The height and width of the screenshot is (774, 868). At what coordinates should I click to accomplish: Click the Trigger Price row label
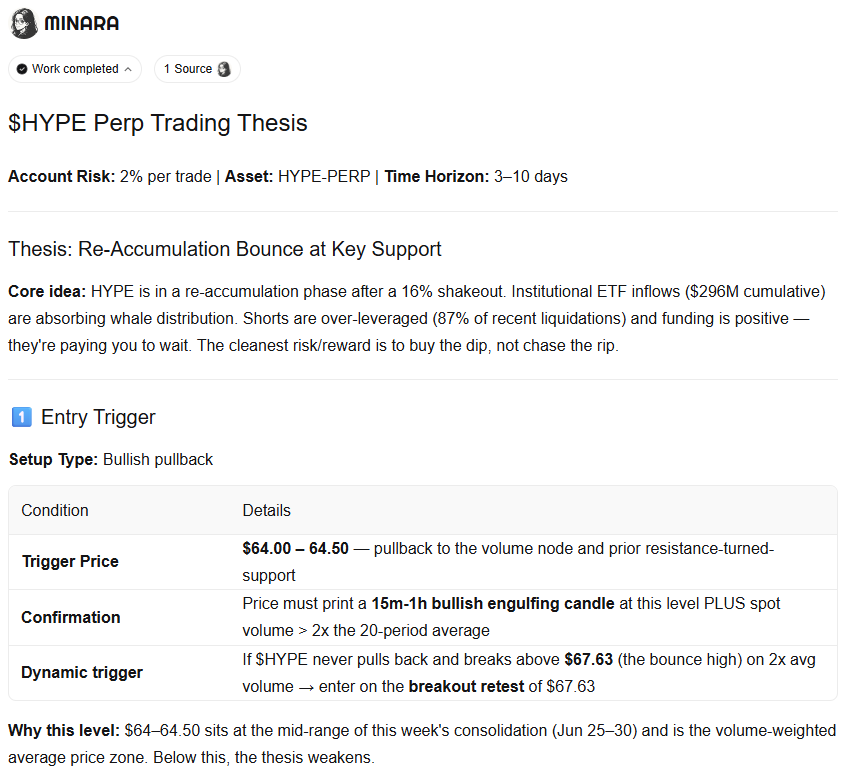70,561
